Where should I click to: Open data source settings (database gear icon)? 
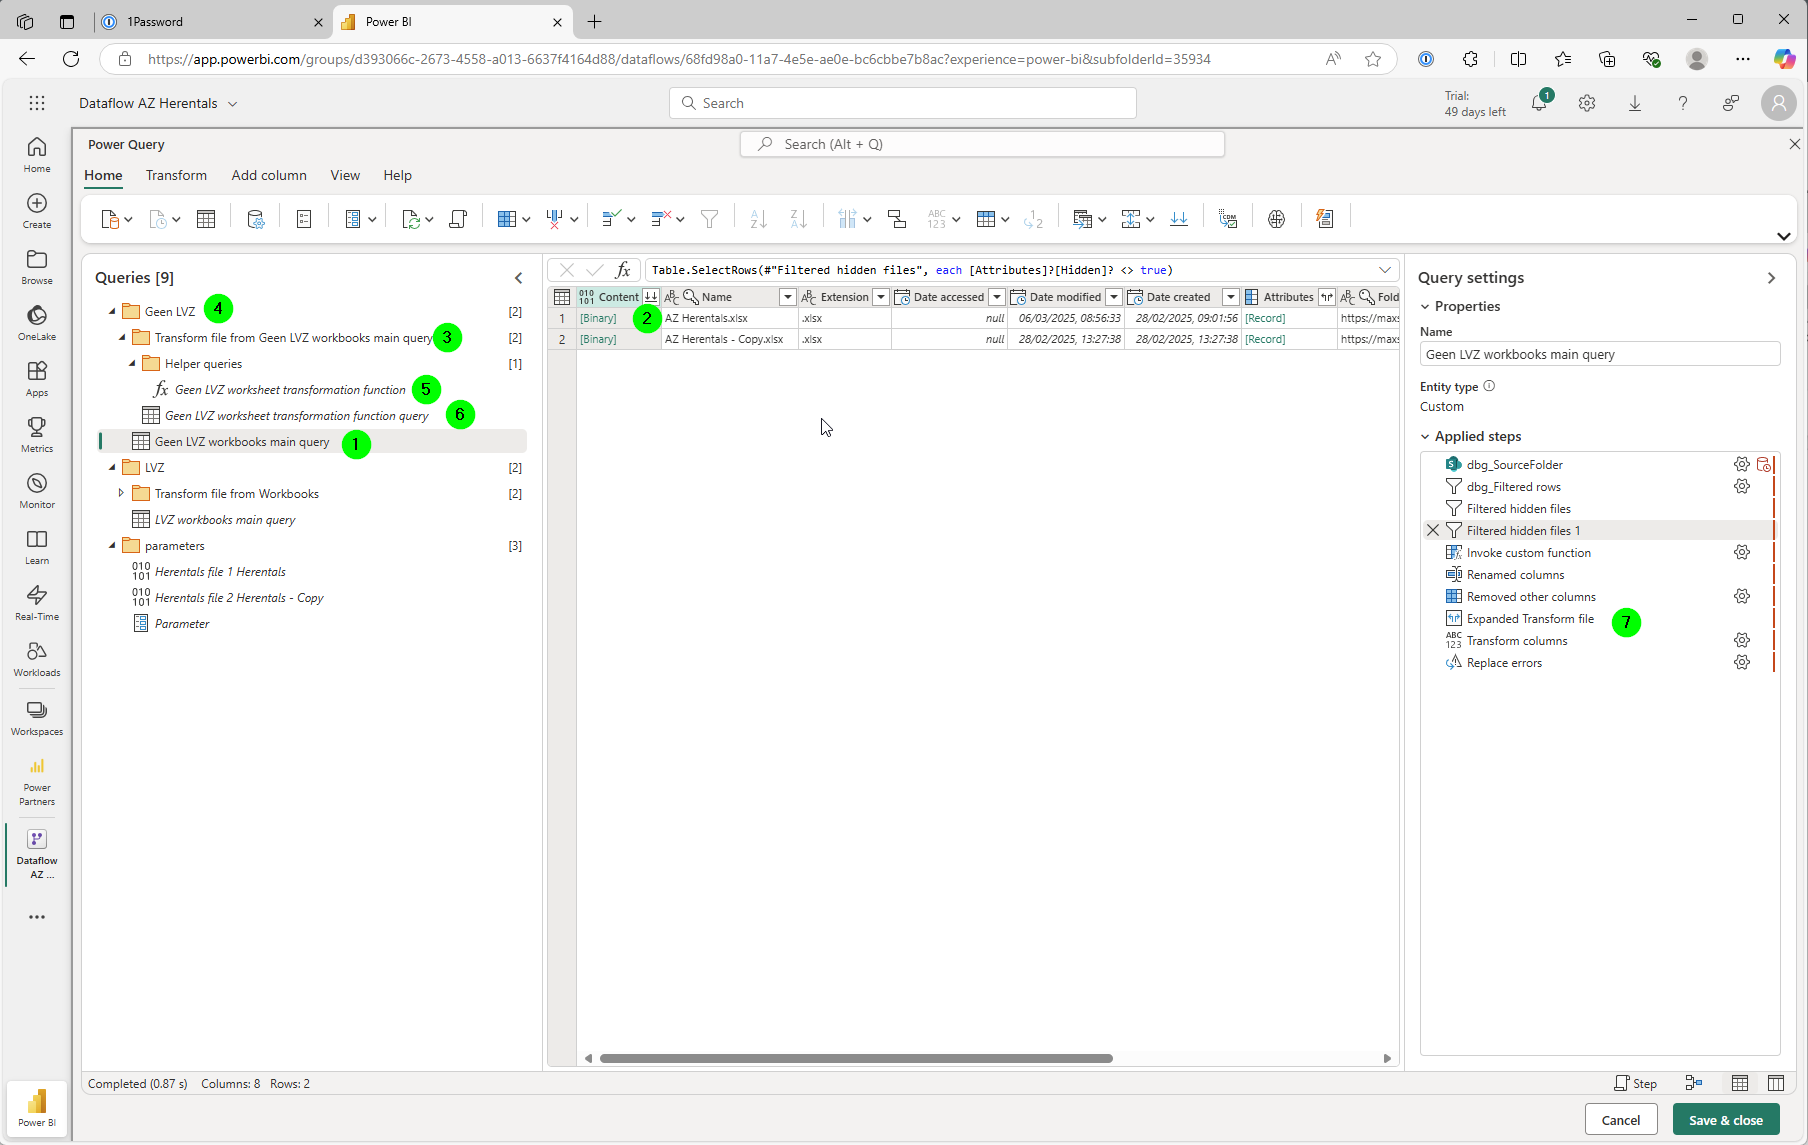256,219
